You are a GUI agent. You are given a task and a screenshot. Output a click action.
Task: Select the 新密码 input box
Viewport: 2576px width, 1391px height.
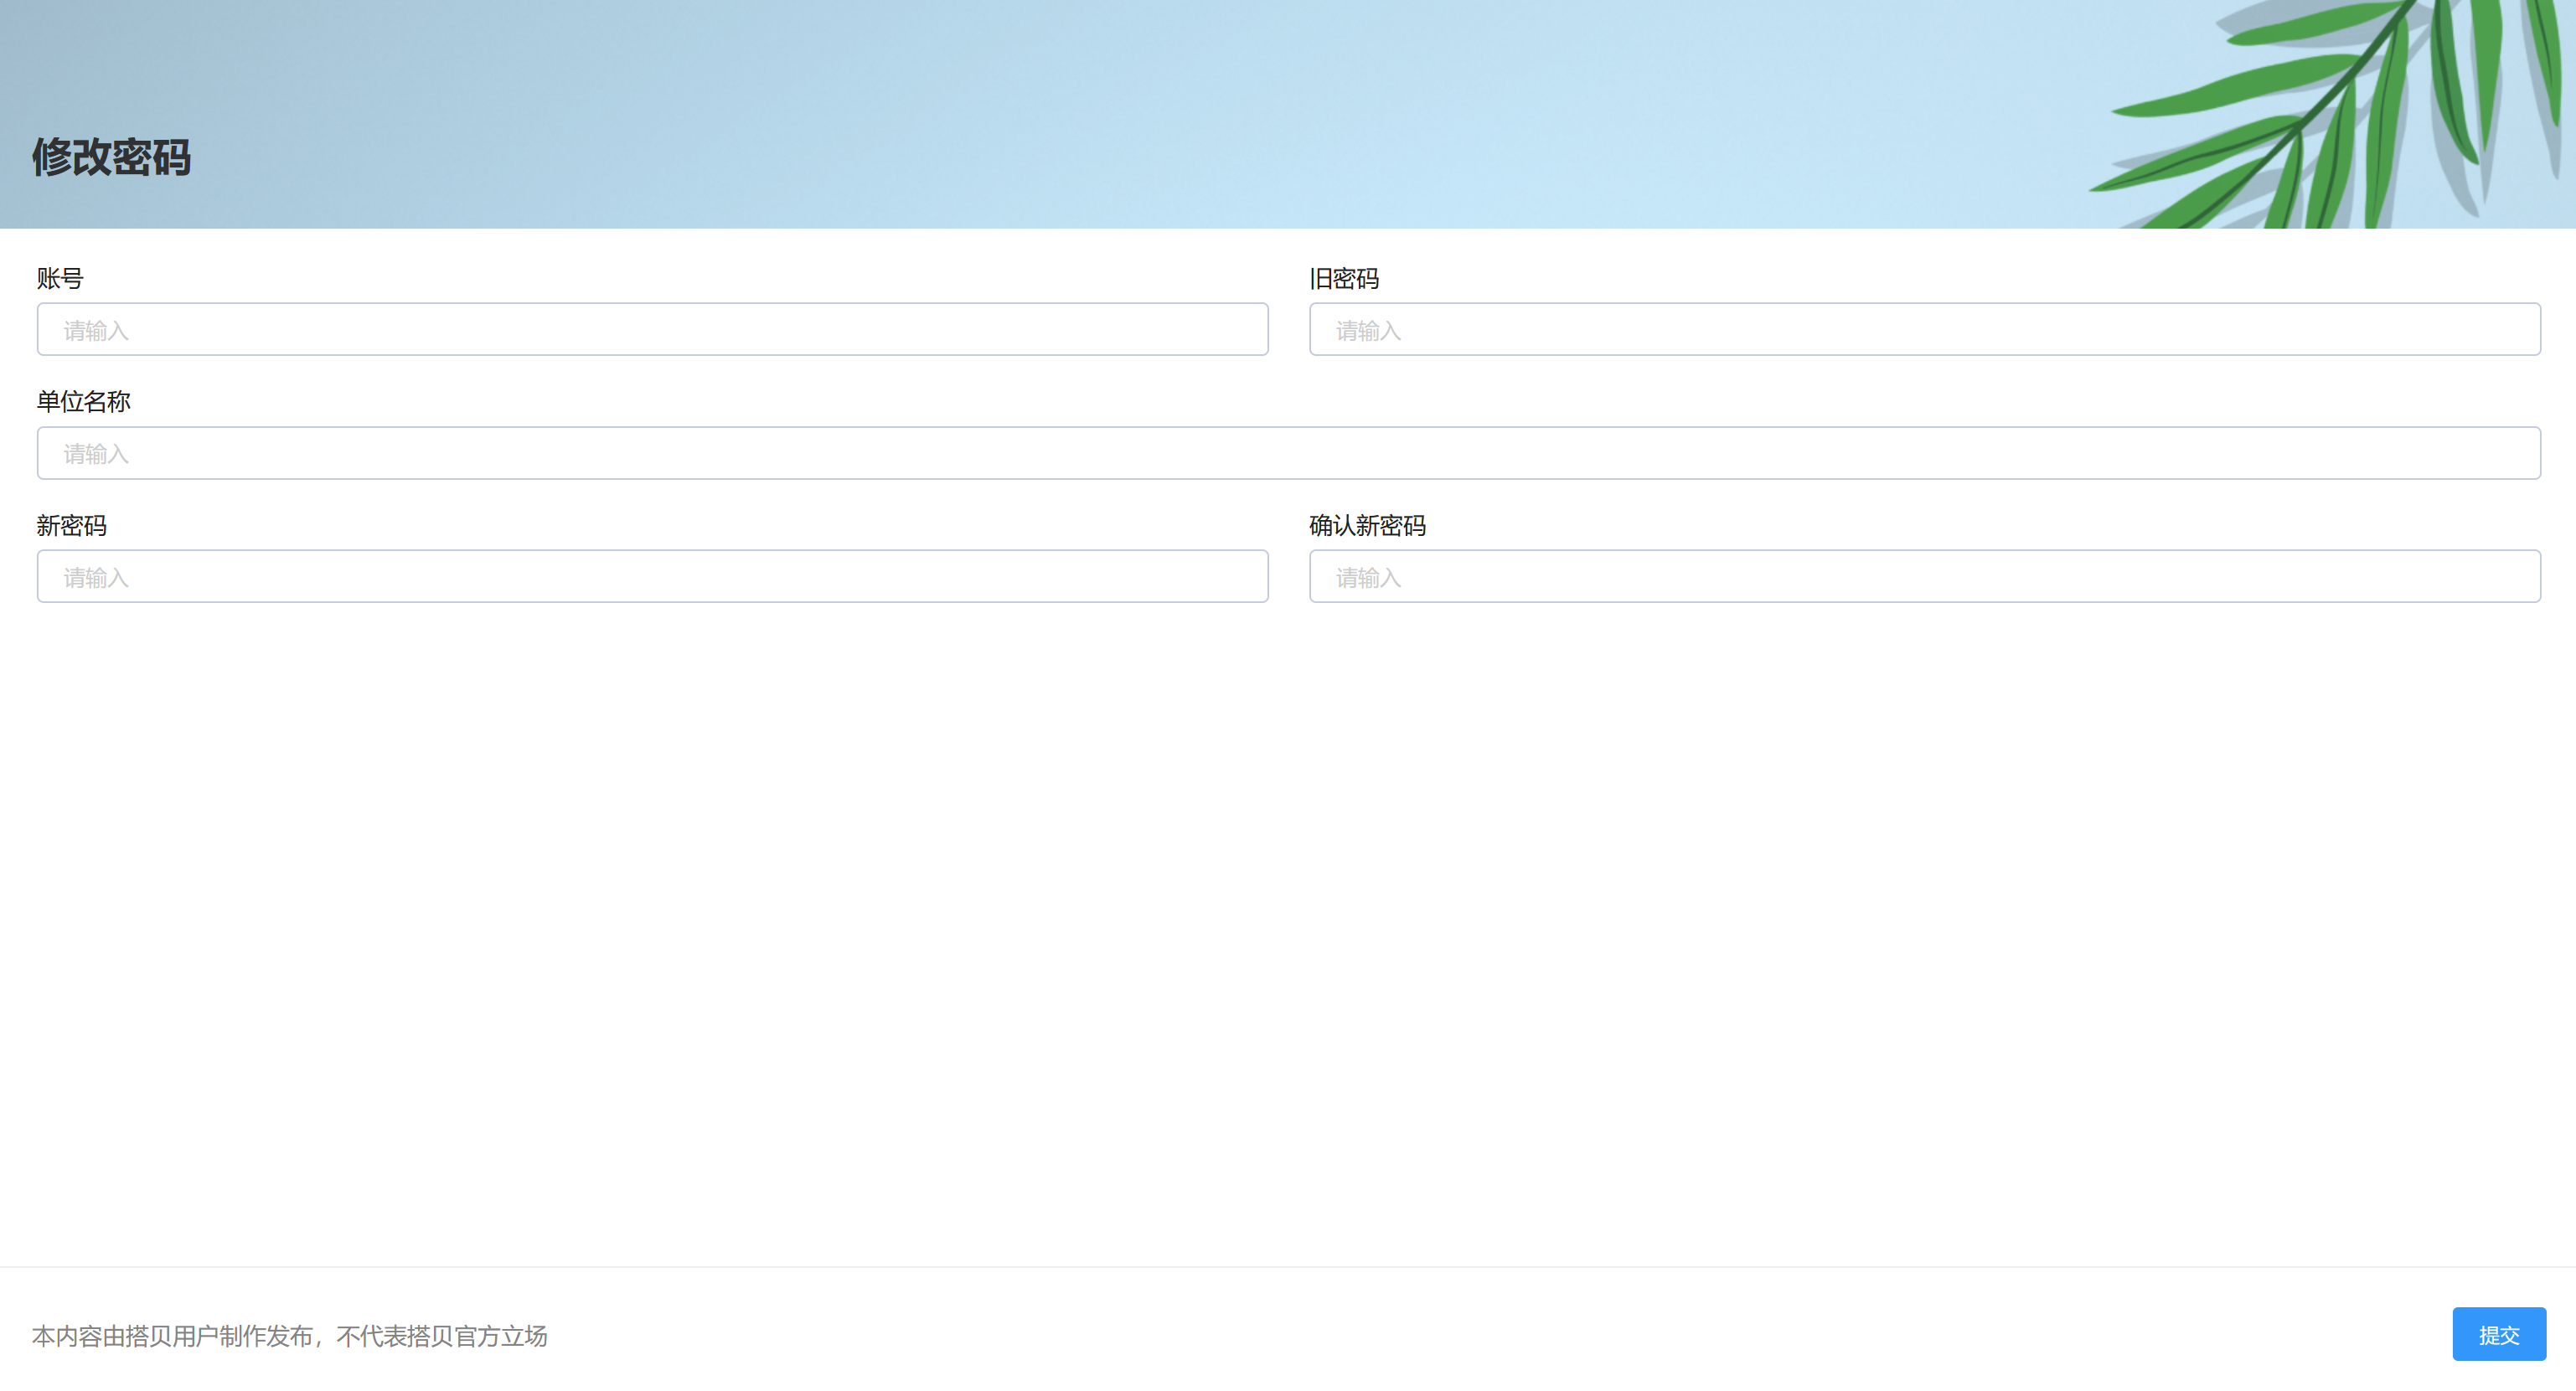[652, 577]
